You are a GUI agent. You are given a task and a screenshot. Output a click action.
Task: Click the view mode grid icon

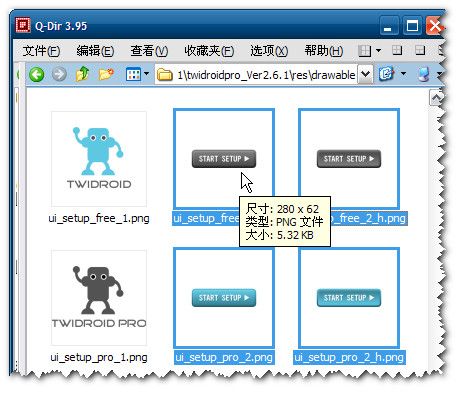133,74
